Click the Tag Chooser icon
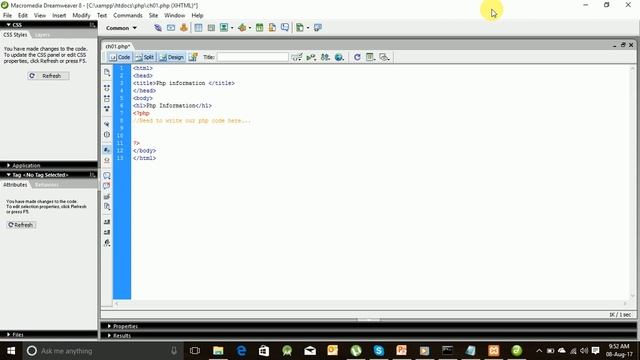The image size is (640, 360). (318, 28)
